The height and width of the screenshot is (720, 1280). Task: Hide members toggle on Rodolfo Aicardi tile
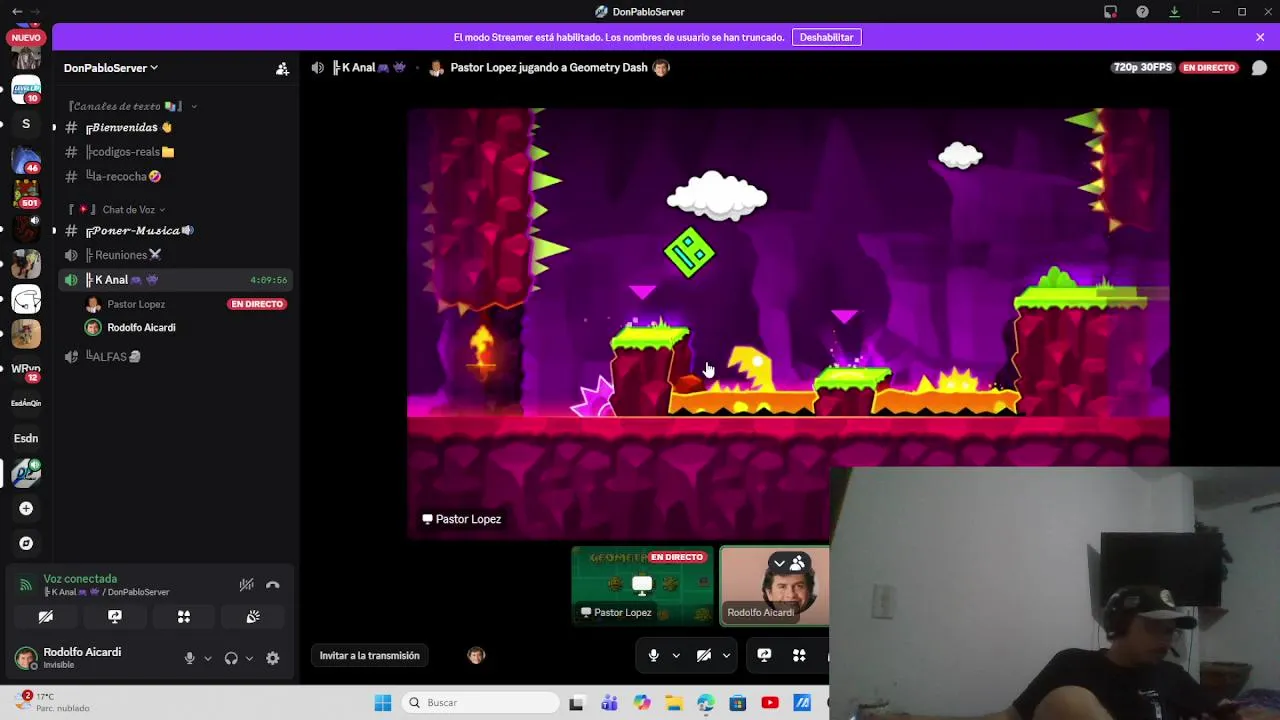[789, 564]
